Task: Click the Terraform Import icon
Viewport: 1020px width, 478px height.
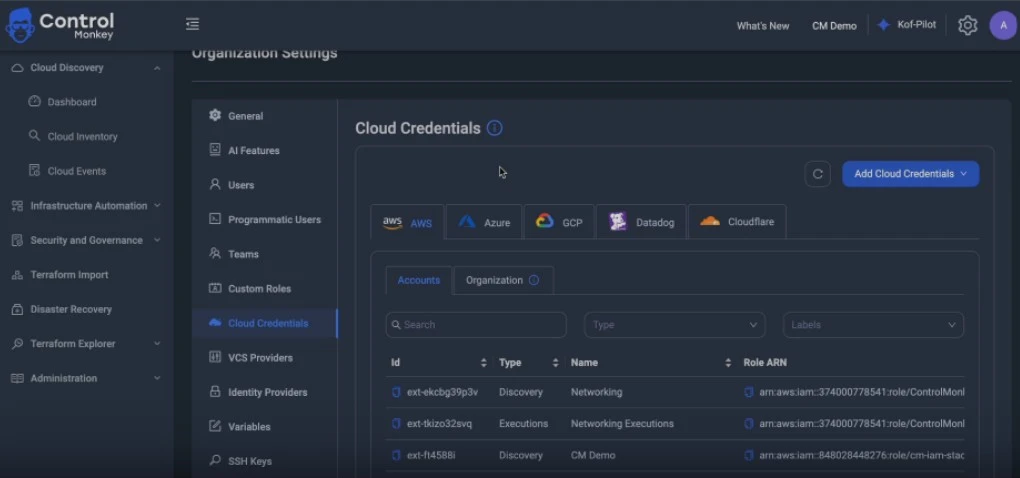Action: click(18, 275)
